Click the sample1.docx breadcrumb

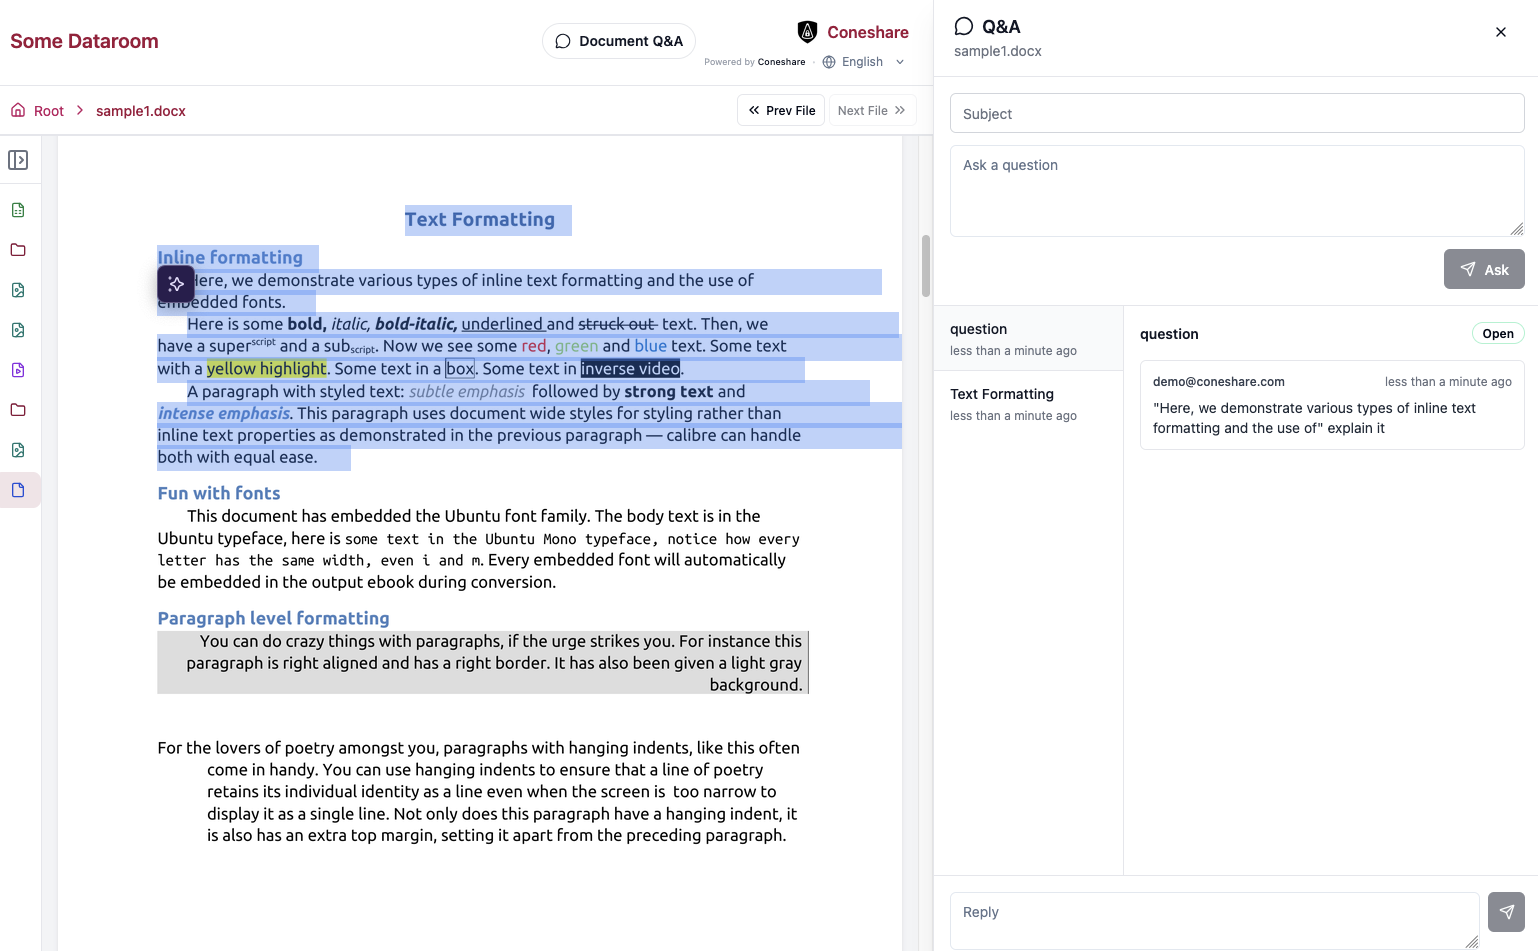[141, 111]
